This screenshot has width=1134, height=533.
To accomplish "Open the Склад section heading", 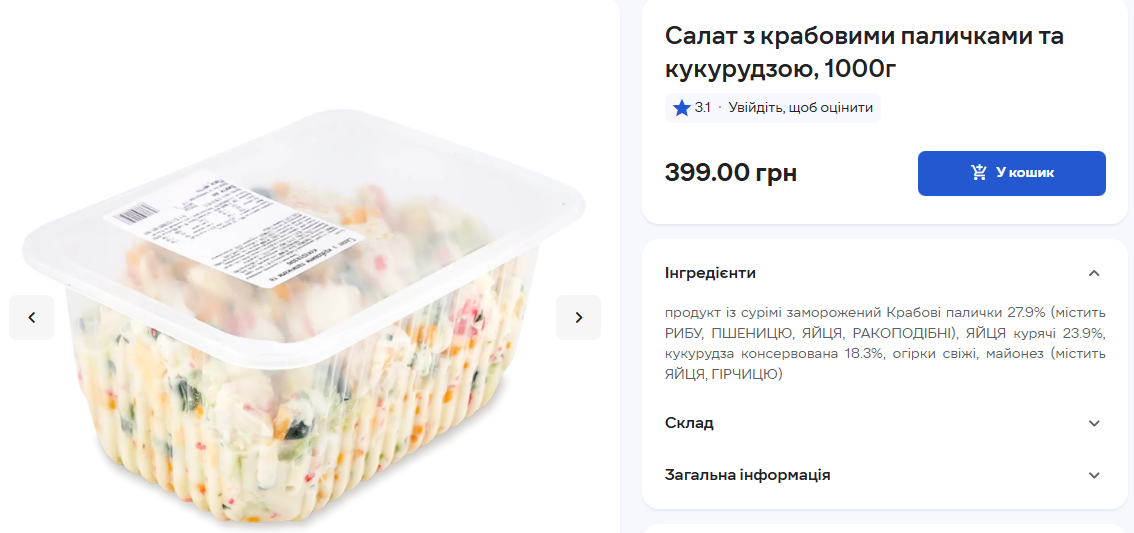I will (x=689, y=423).
